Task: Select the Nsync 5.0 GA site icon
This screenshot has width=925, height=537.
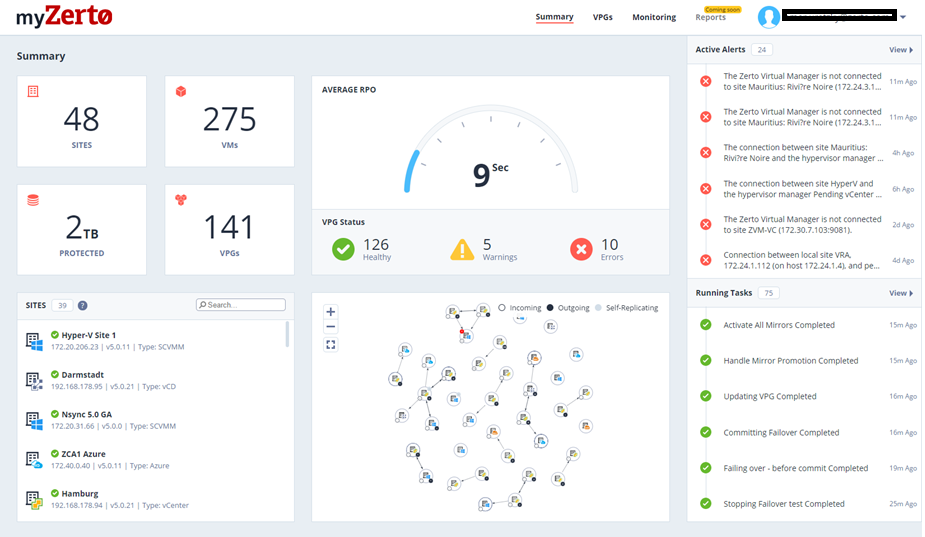Action: (x=34, y=420)
